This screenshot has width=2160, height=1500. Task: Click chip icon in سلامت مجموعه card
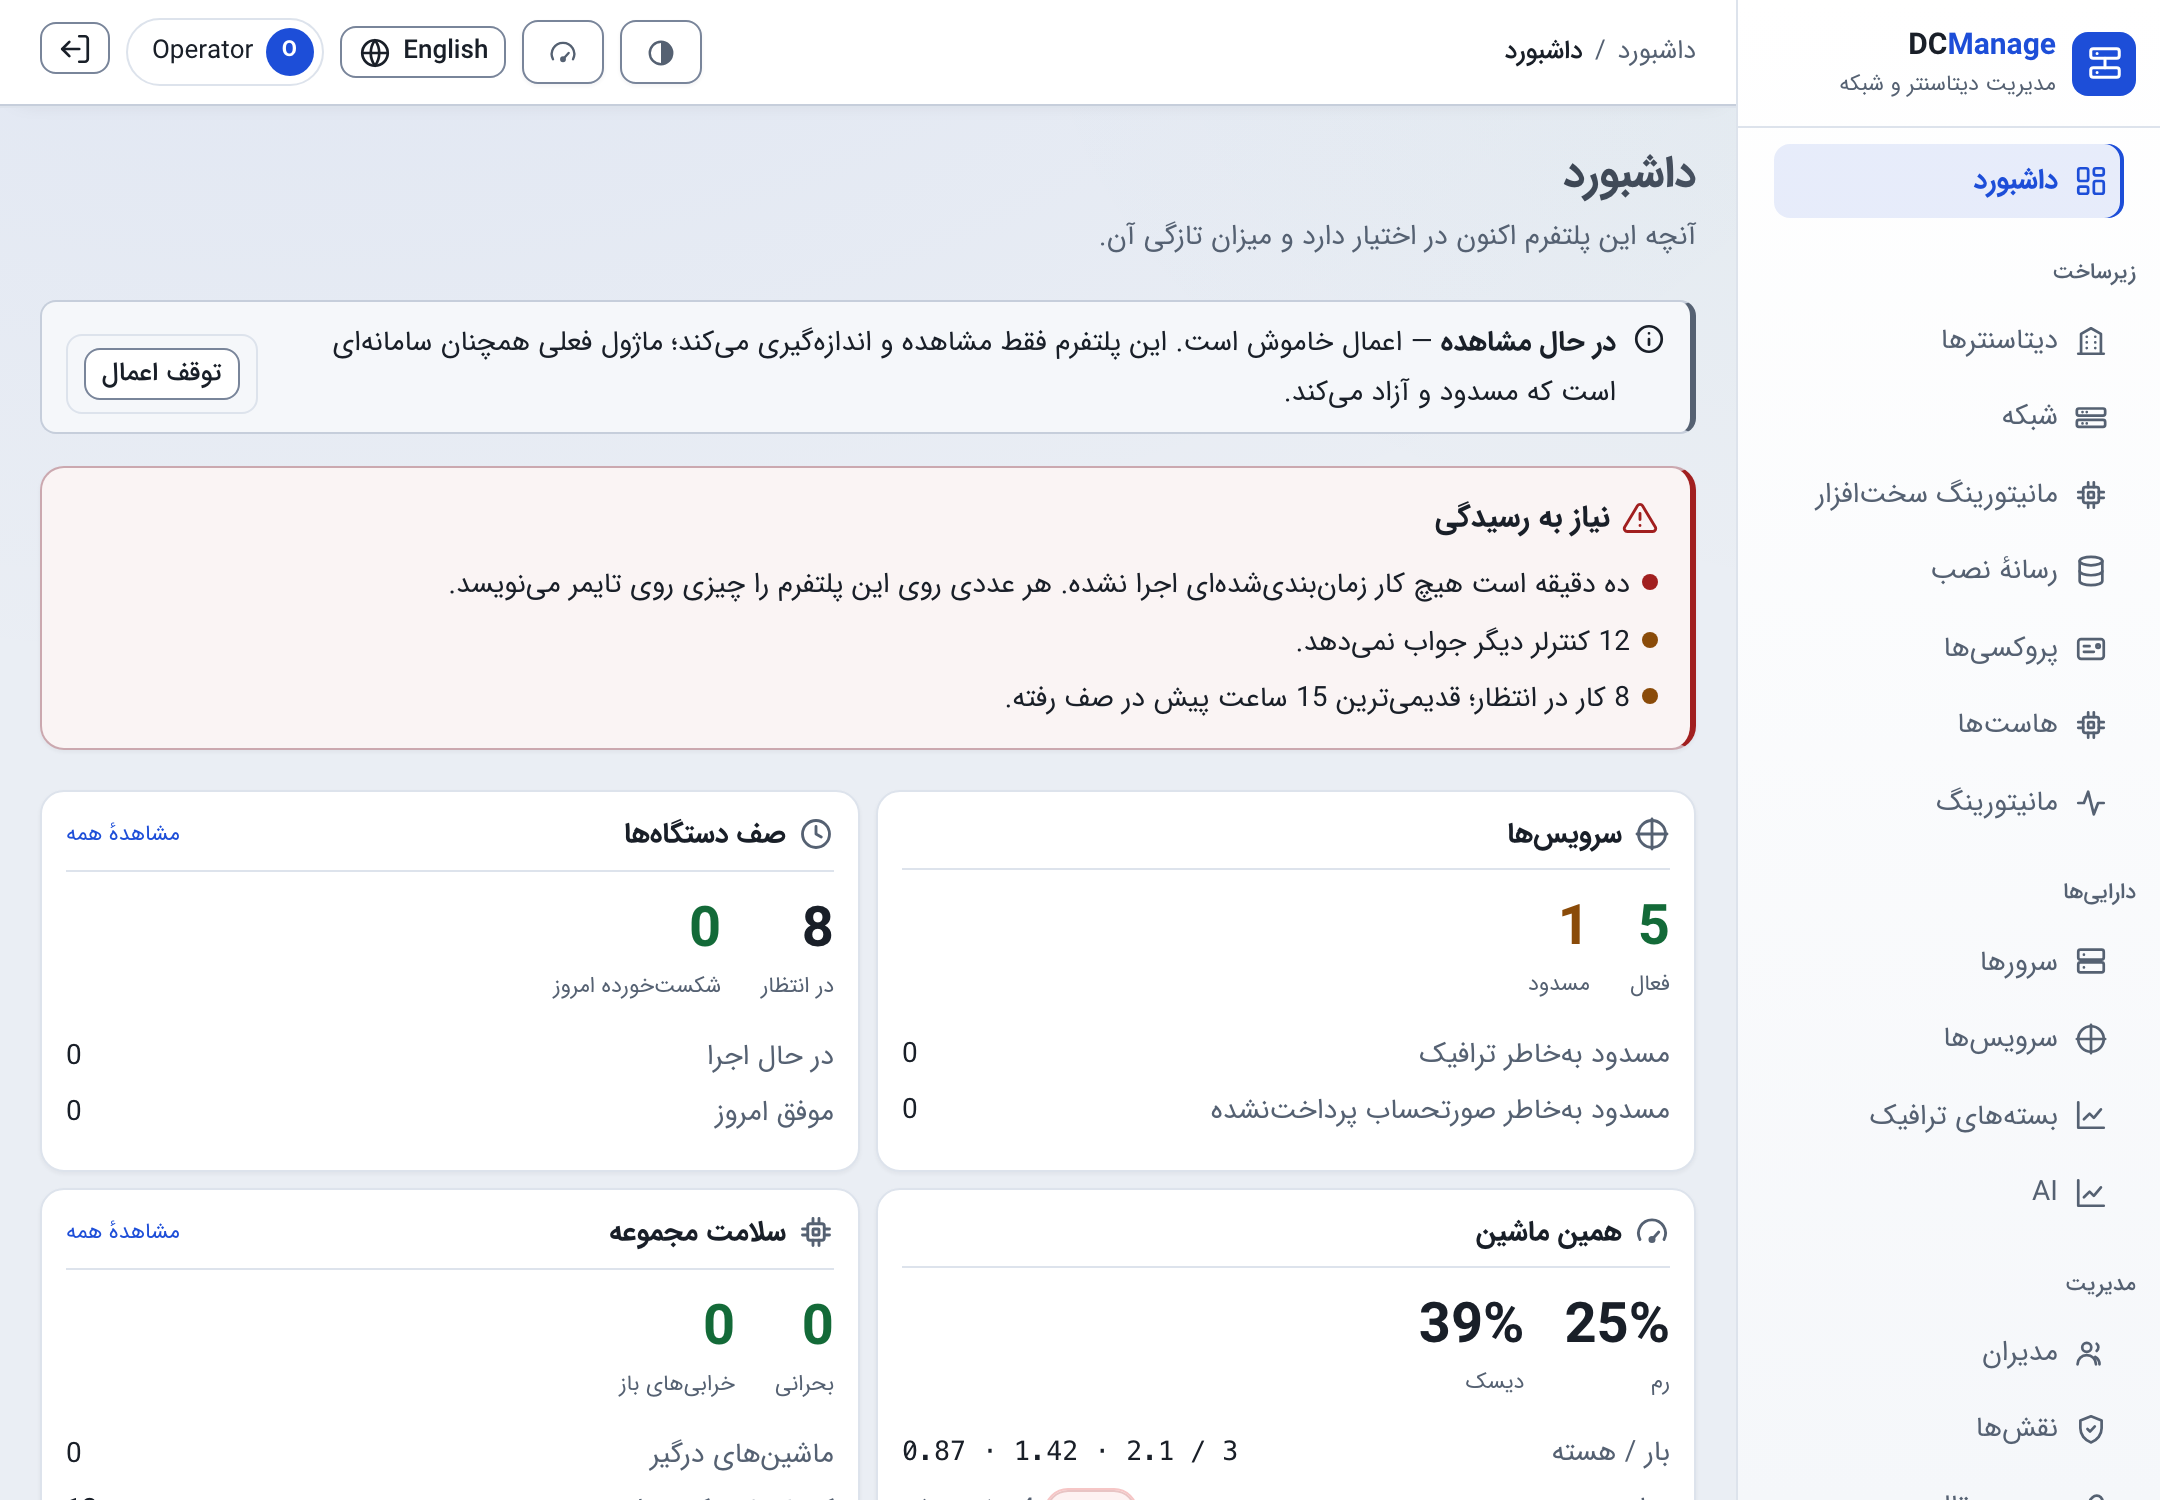point(817,1232)
